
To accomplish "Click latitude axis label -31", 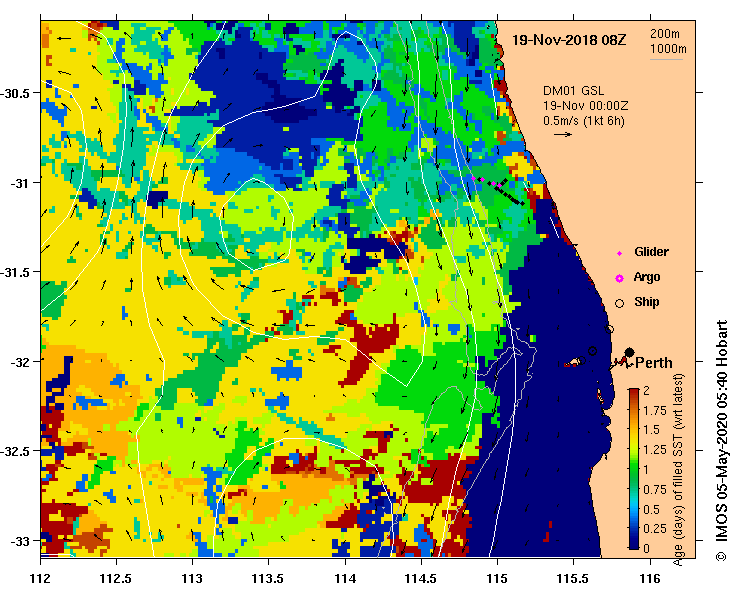I will [x=19, y=183].
